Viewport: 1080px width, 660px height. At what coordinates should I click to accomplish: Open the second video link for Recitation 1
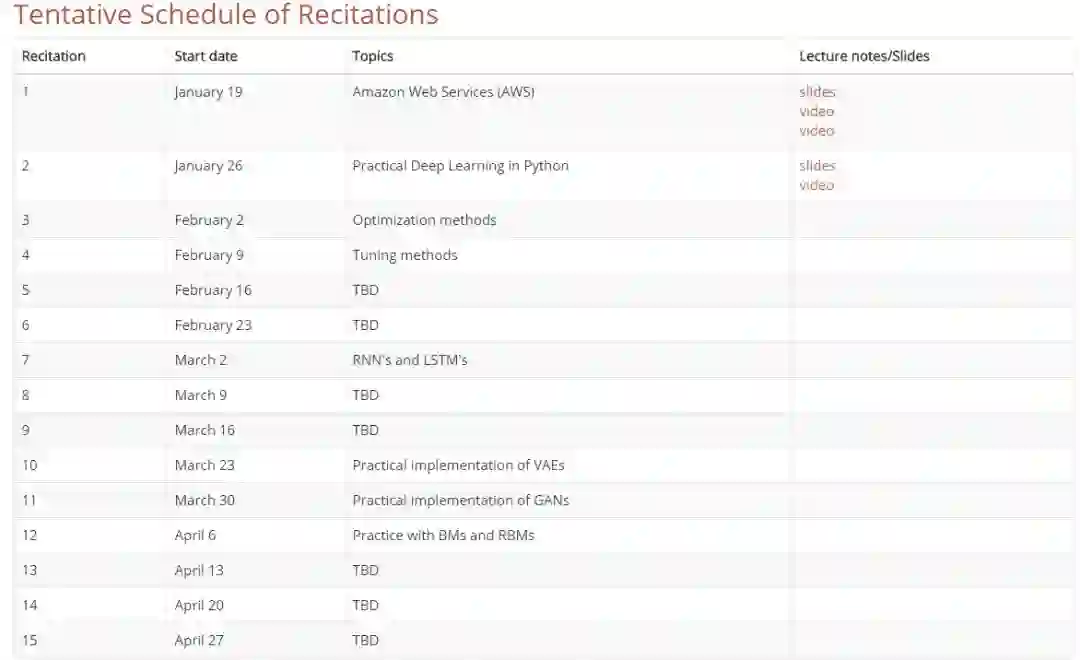tap(816, 130)
